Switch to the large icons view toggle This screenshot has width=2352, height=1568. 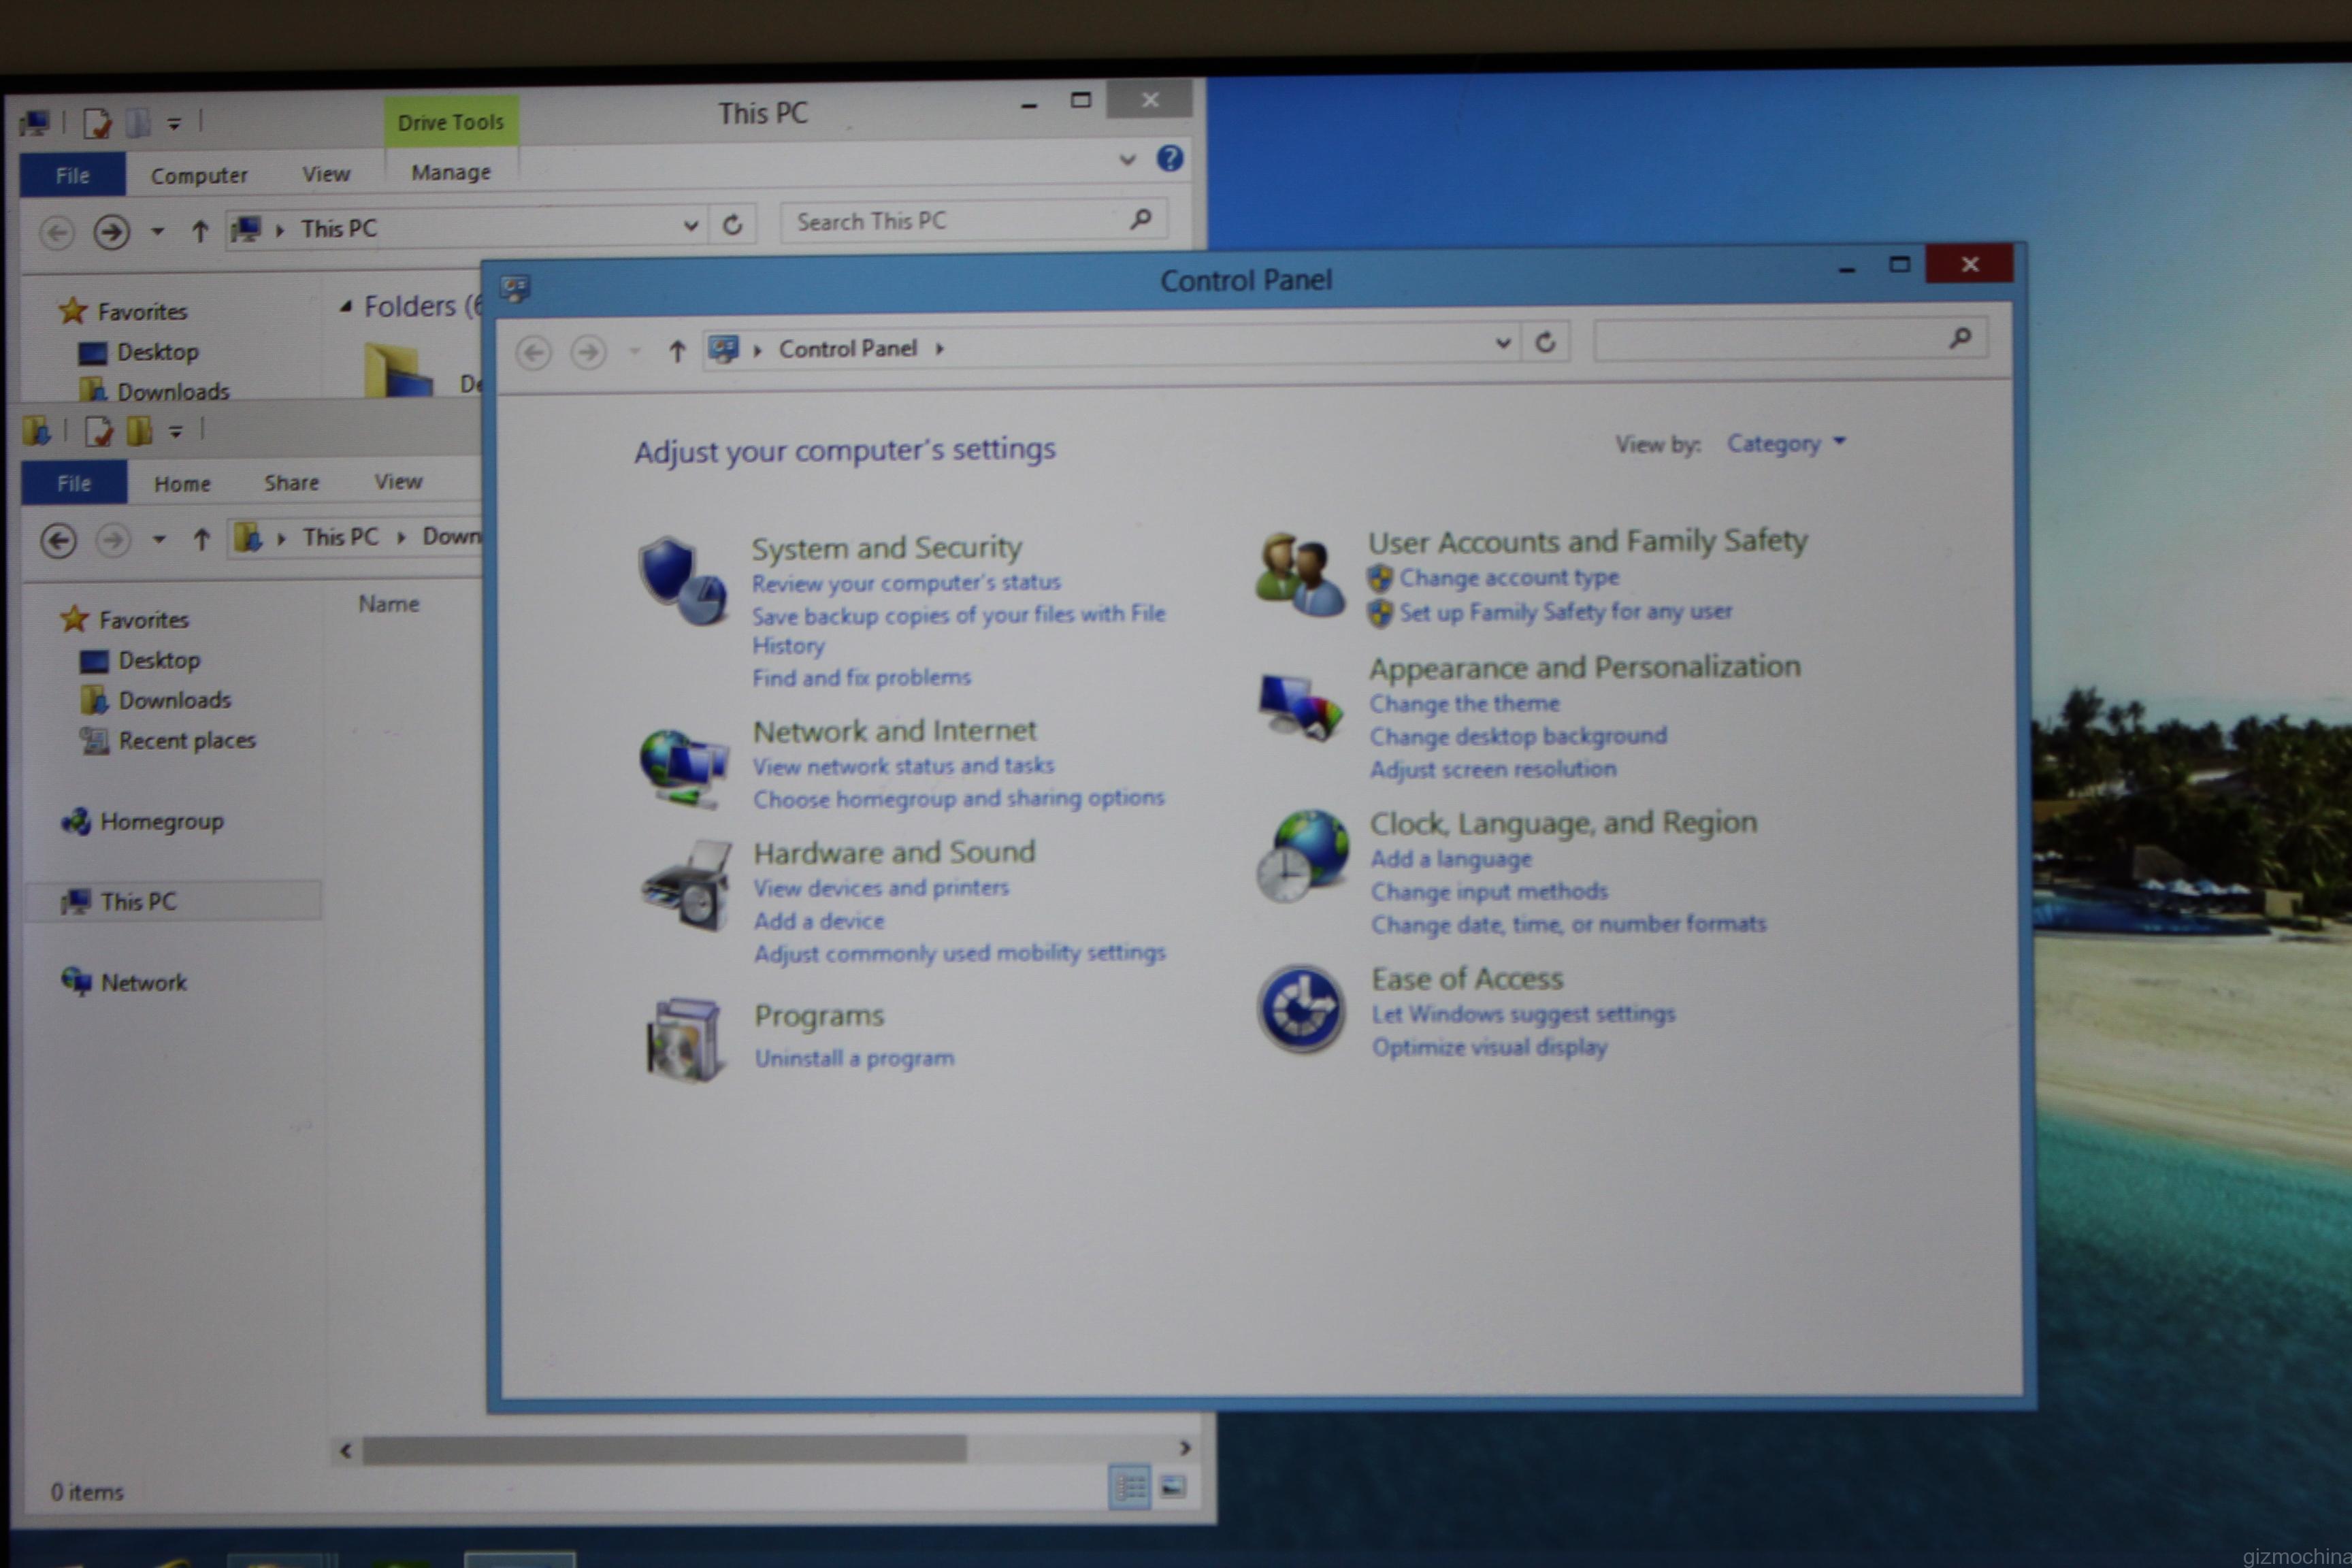tap(1173, 1487)
